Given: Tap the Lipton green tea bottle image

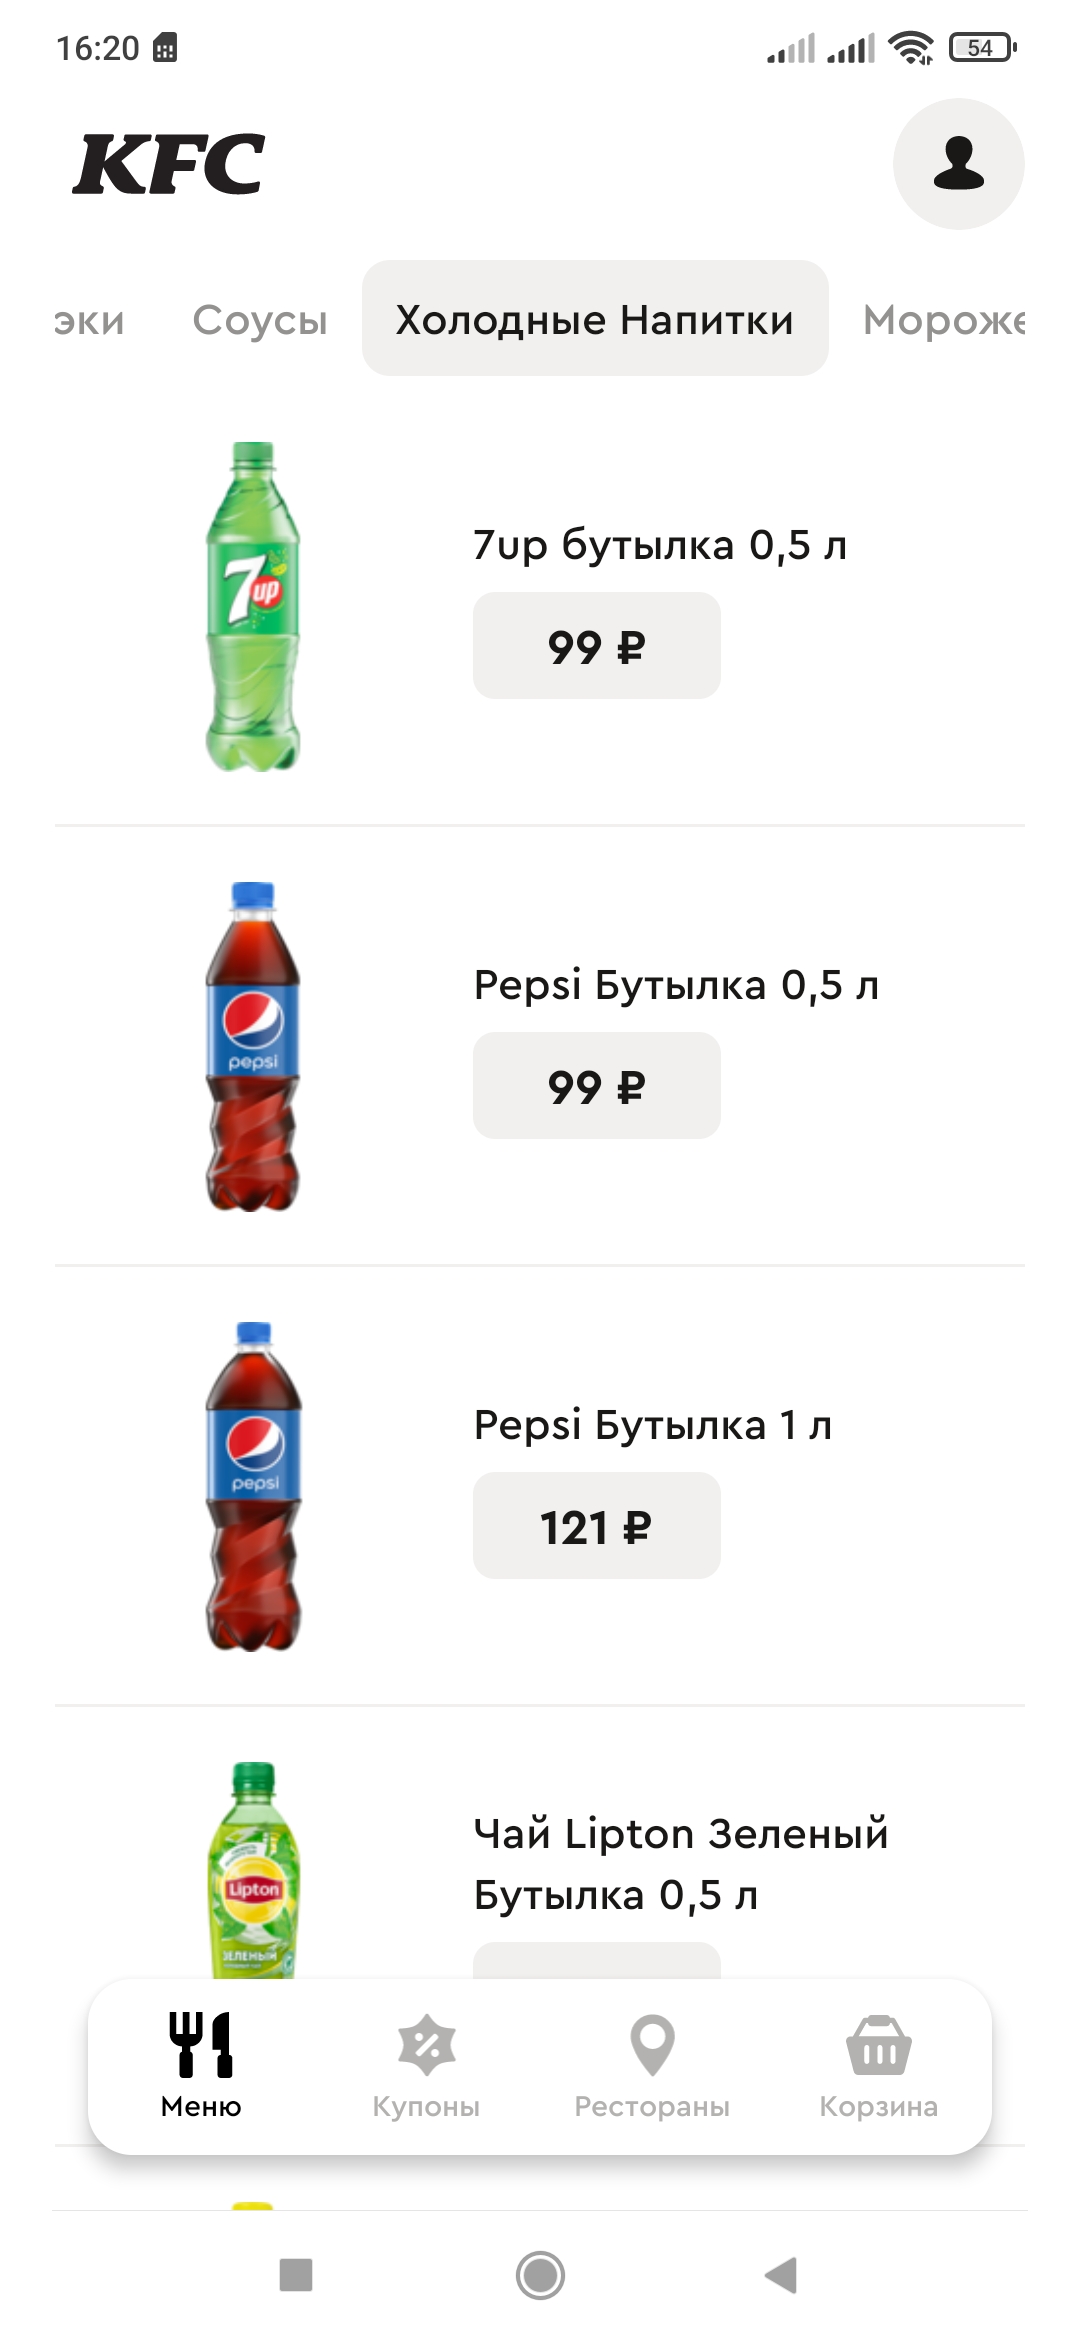Looking at the screenshot, I should [x=253, y=1870].
